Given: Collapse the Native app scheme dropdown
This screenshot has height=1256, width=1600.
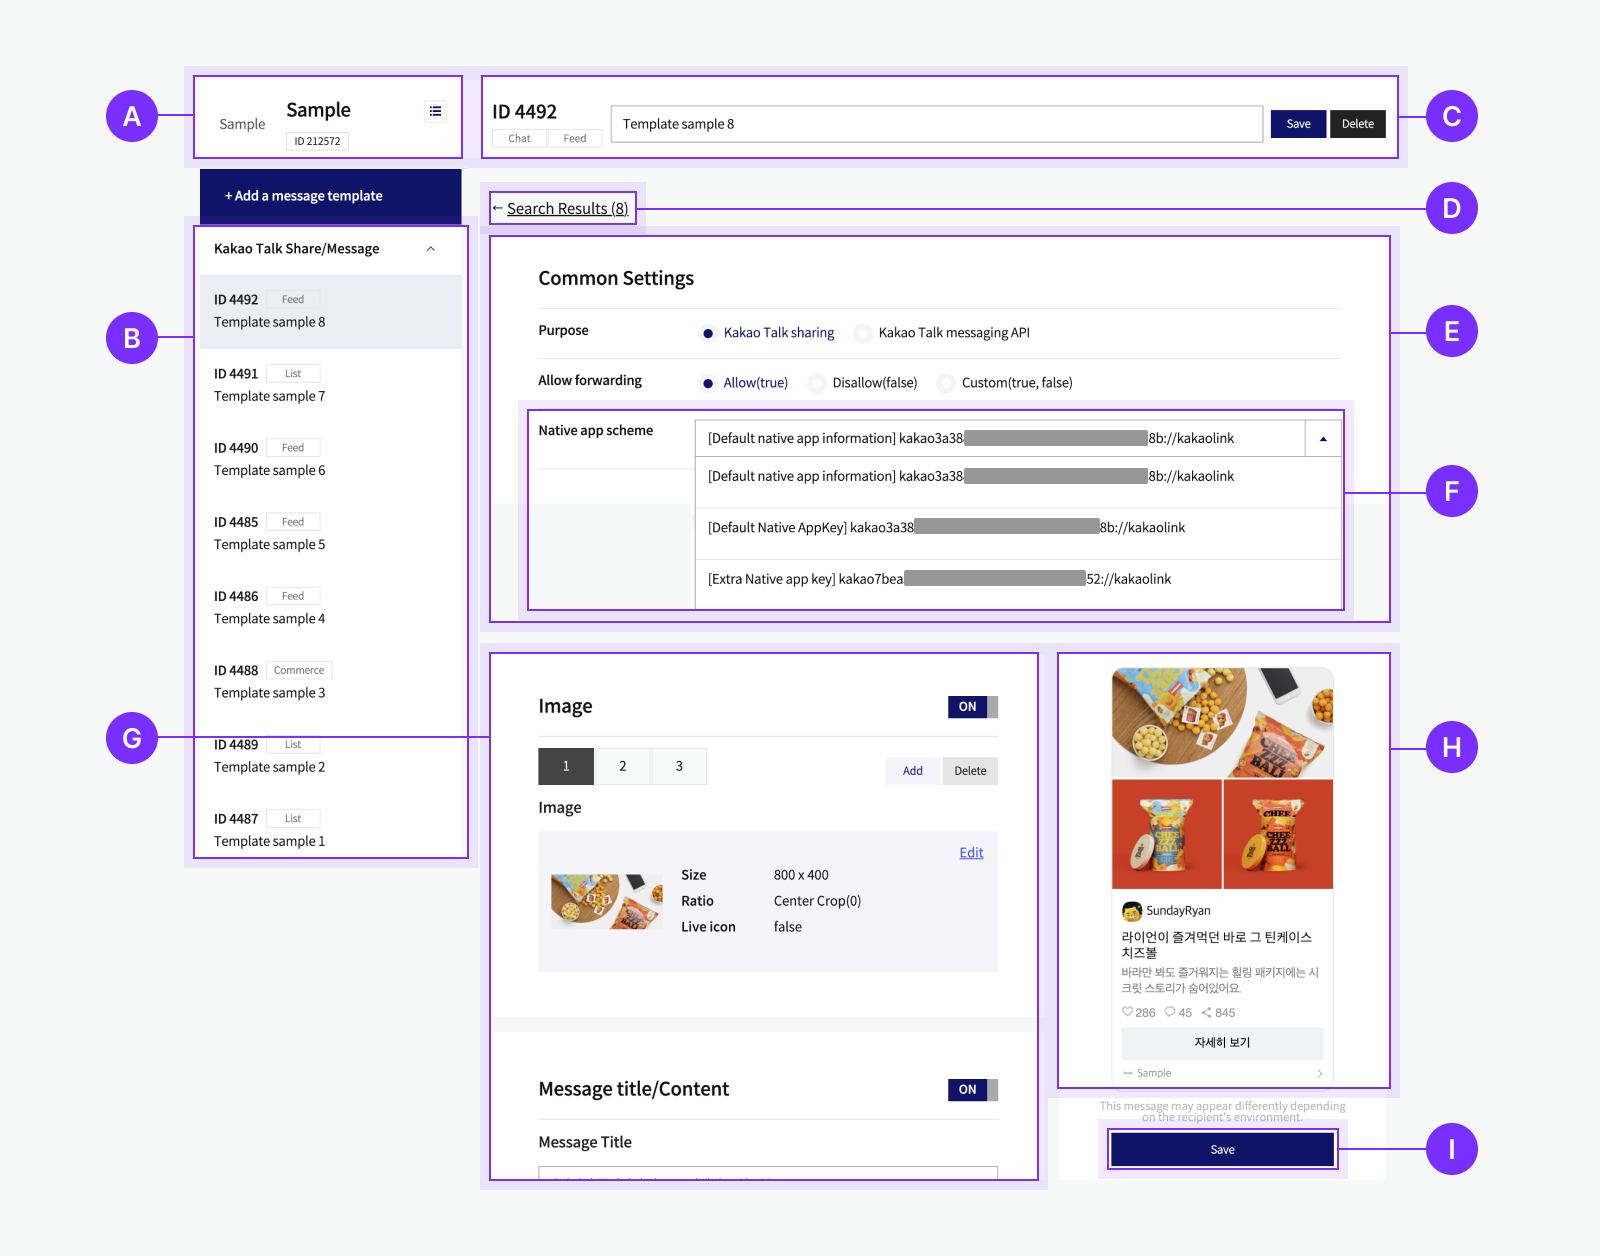Looking at the screenshot, I should [x=1323, y=438].
